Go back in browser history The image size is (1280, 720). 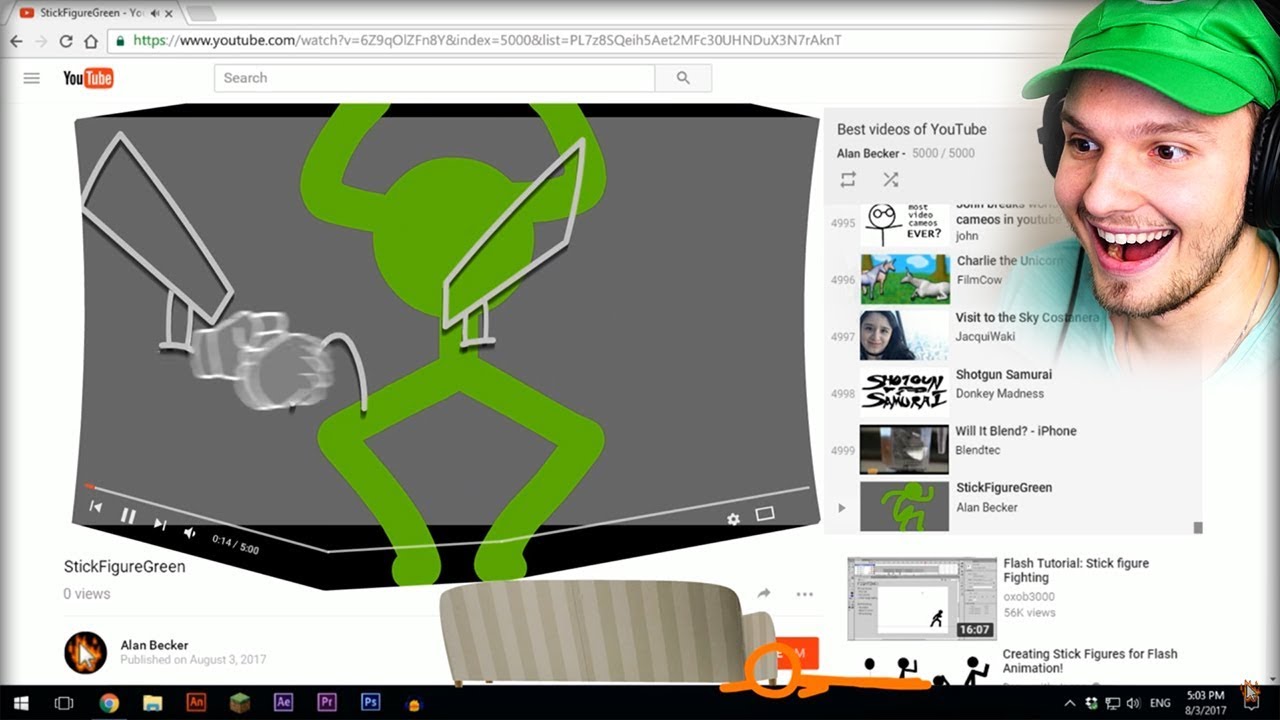16,41
